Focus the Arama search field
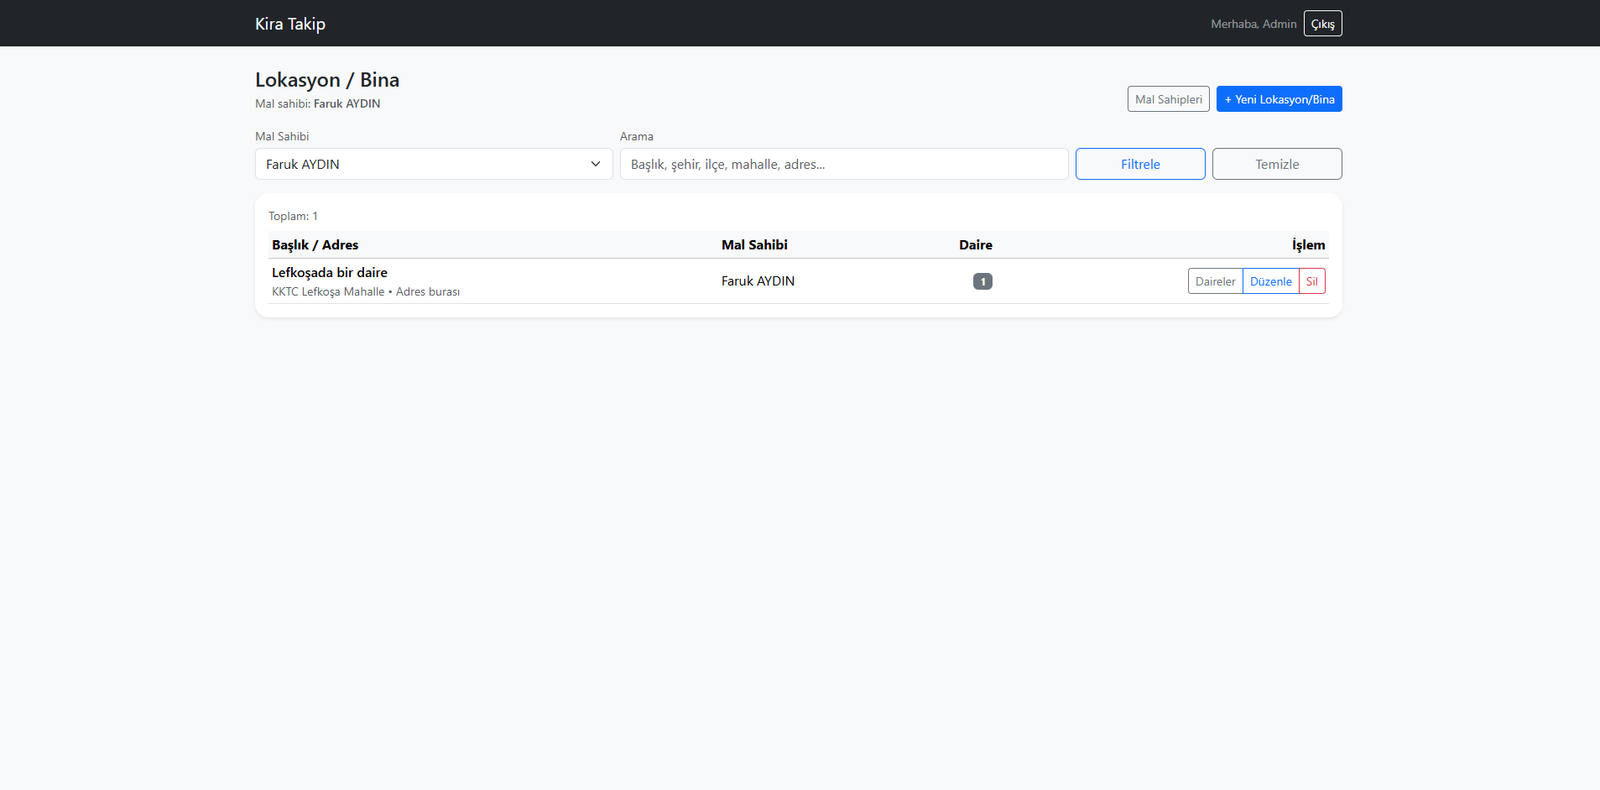 843,164
